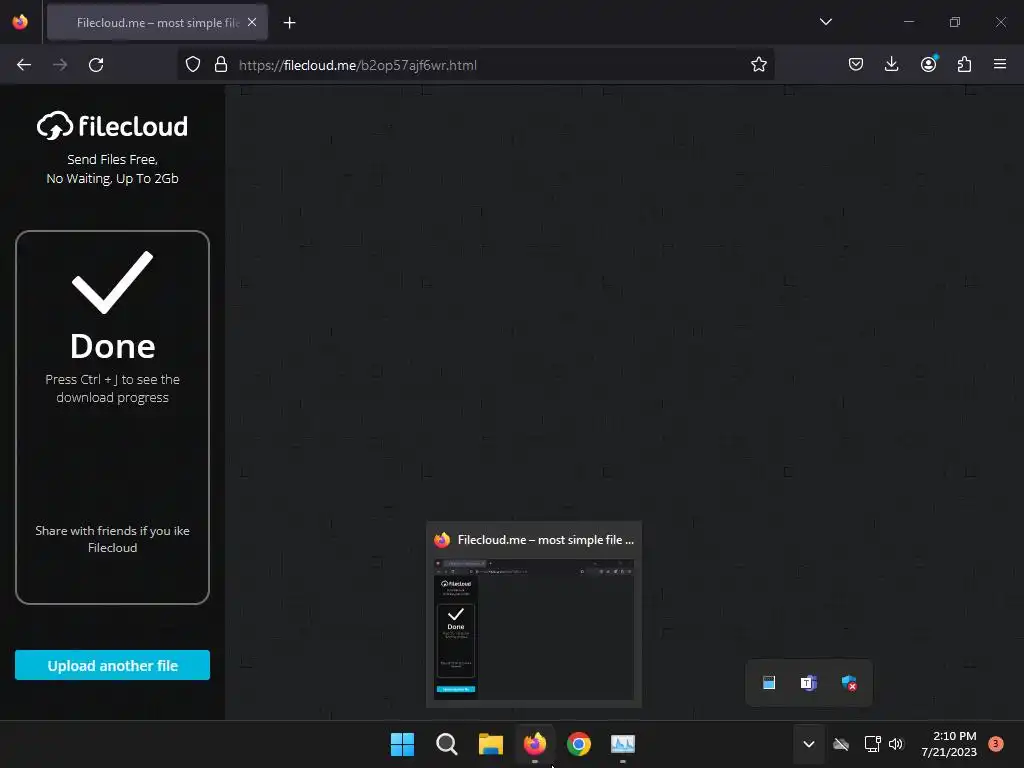Restore down the Firefox window

click(x=955, y=22)
